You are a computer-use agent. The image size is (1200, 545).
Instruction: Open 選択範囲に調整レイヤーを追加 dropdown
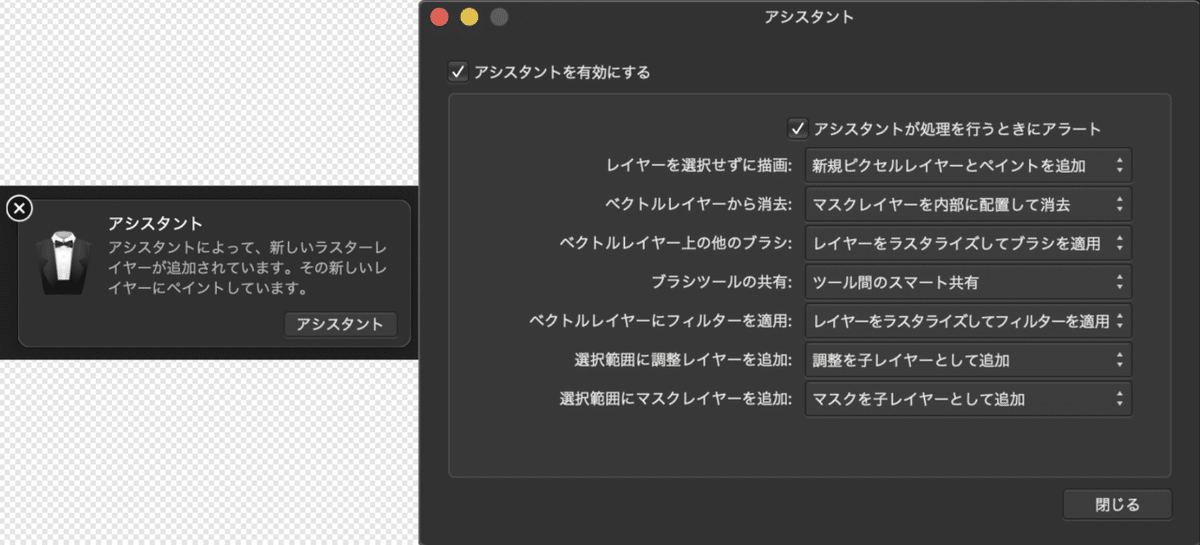pyautogui.click(x=968, y=360)
